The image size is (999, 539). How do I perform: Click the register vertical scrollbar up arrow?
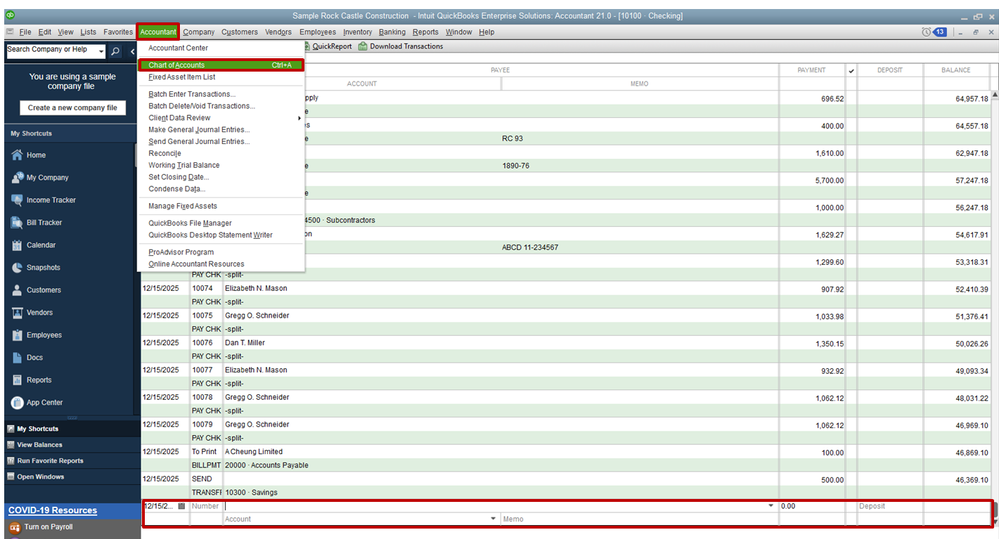click(994, 94)
